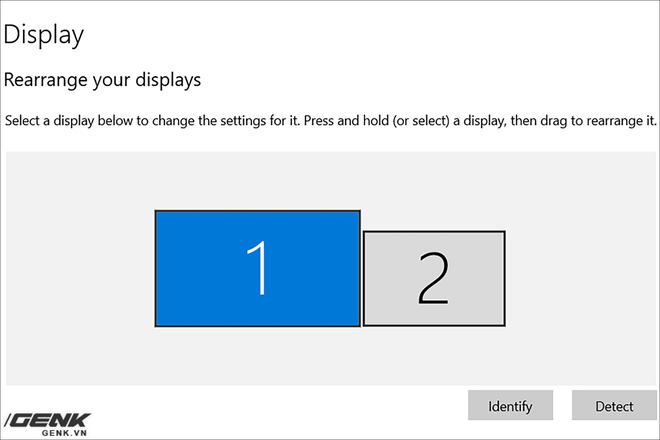660x440 pixels.
Task: Click the display selection instruction text
Action: 329,121
